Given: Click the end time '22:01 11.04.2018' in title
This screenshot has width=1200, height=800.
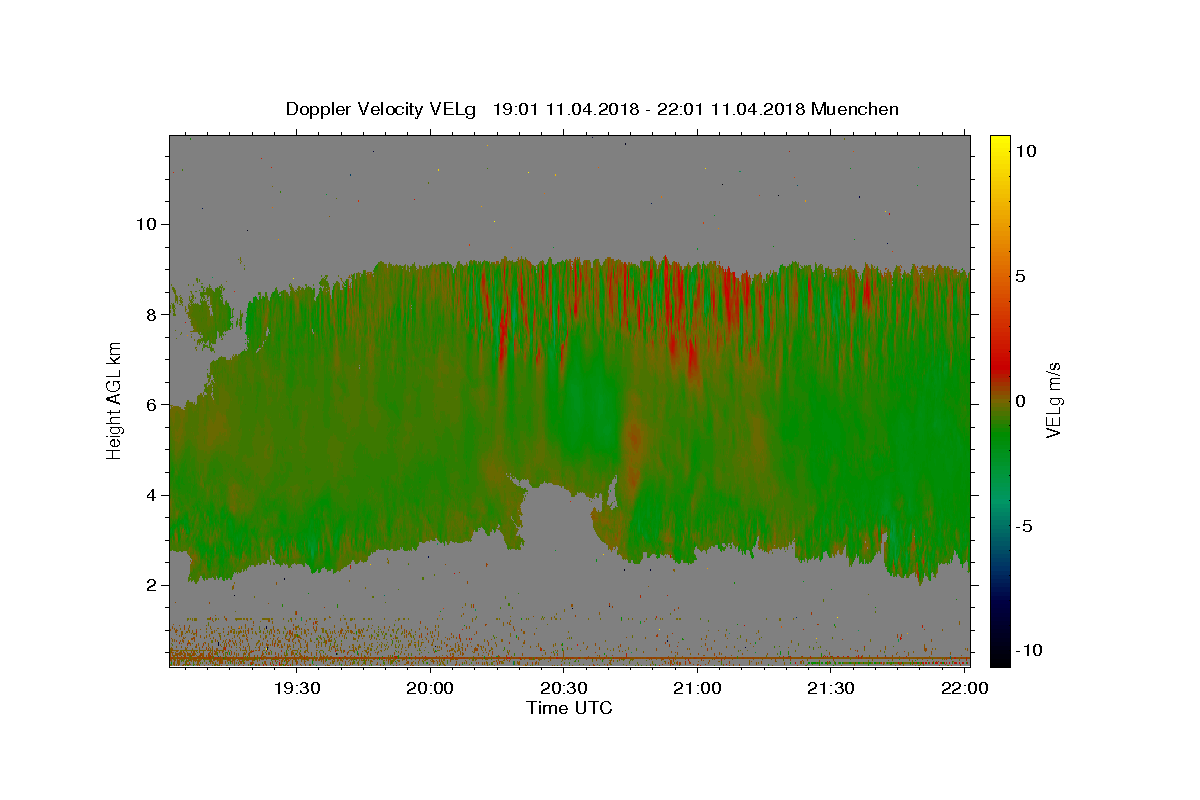Looking at the screenshot, I should [730, 109].
